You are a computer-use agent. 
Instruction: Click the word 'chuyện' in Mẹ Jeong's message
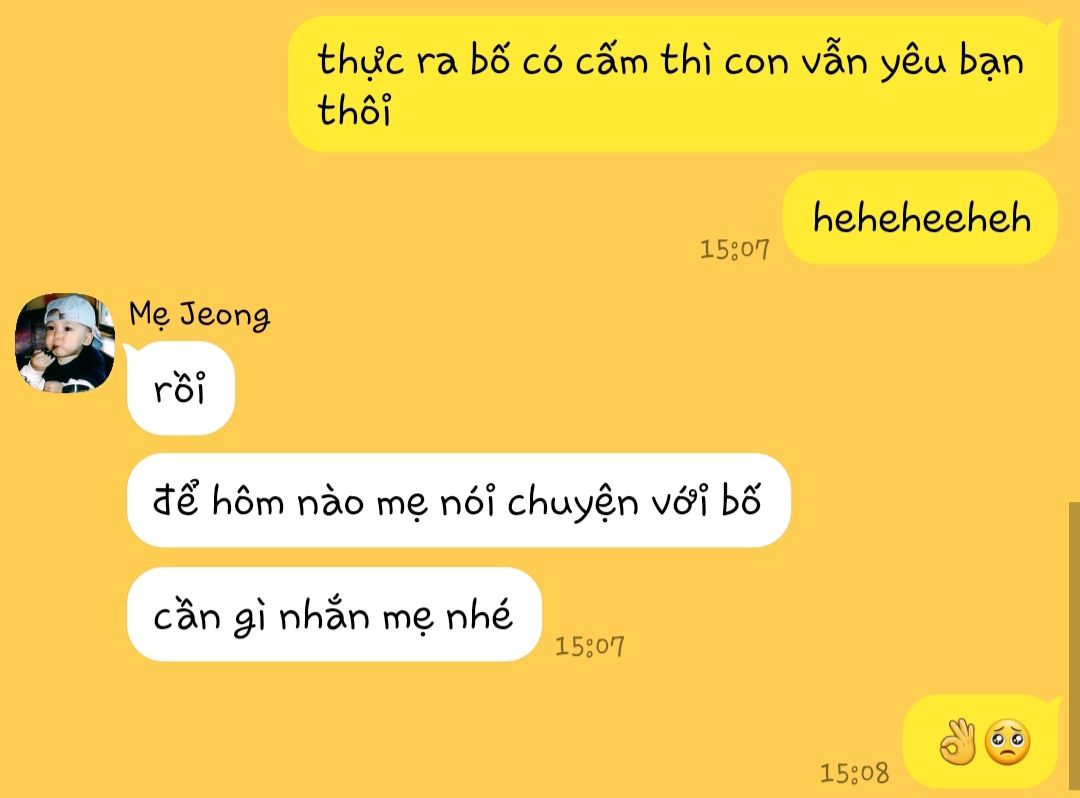pyautogui.click(x=563, y=503)
